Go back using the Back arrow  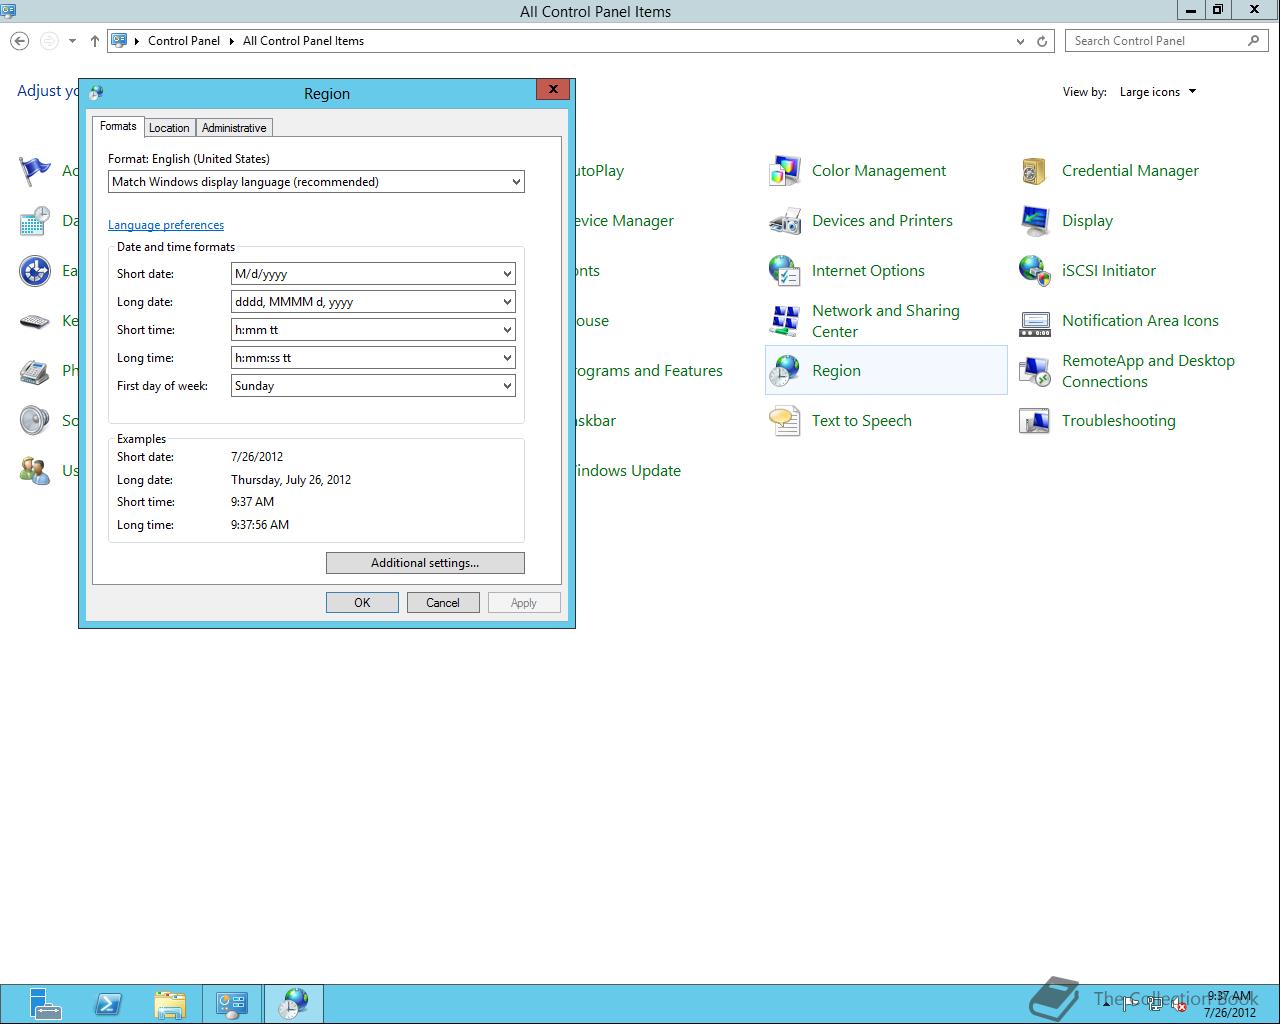click(19, 41)
